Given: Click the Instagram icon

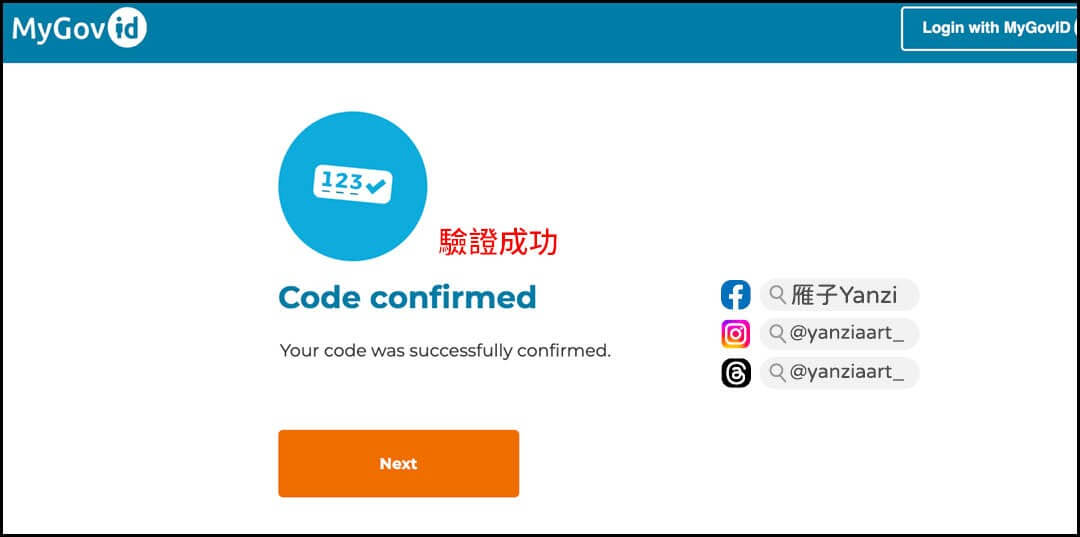Looking at the screenshot, I should click(x=736, y=335).
